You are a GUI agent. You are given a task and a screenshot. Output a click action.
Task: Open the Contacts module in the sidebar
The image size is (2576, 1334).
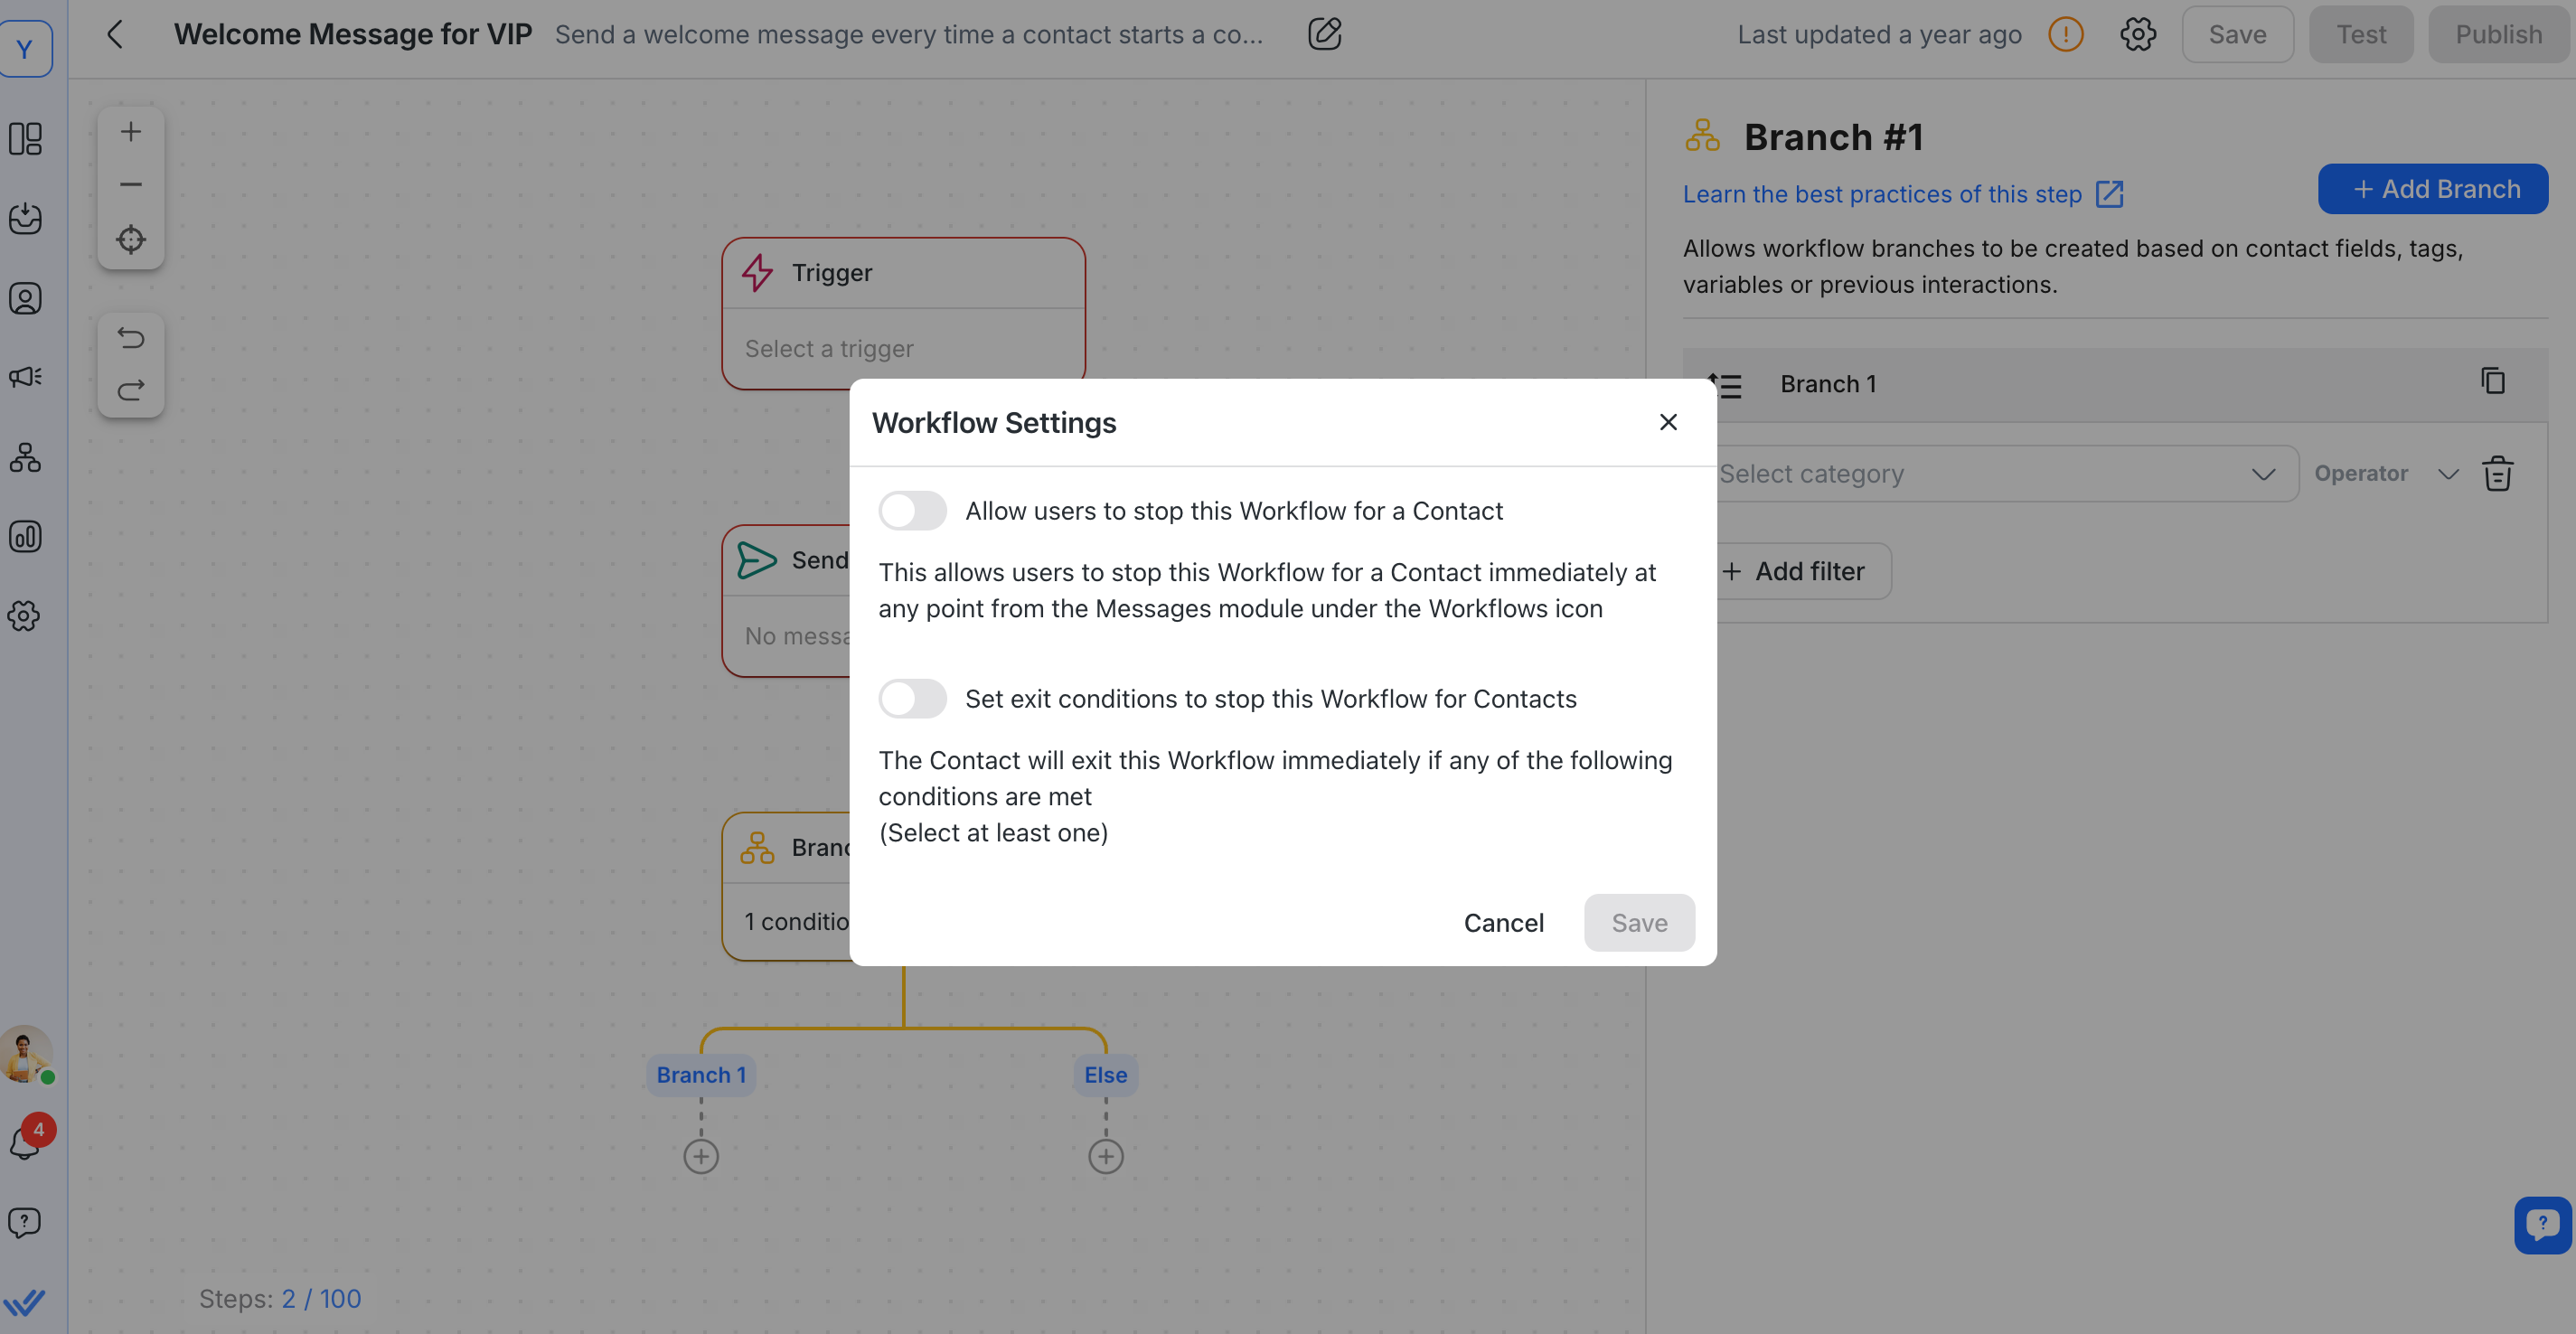click(x=25, y=299)
